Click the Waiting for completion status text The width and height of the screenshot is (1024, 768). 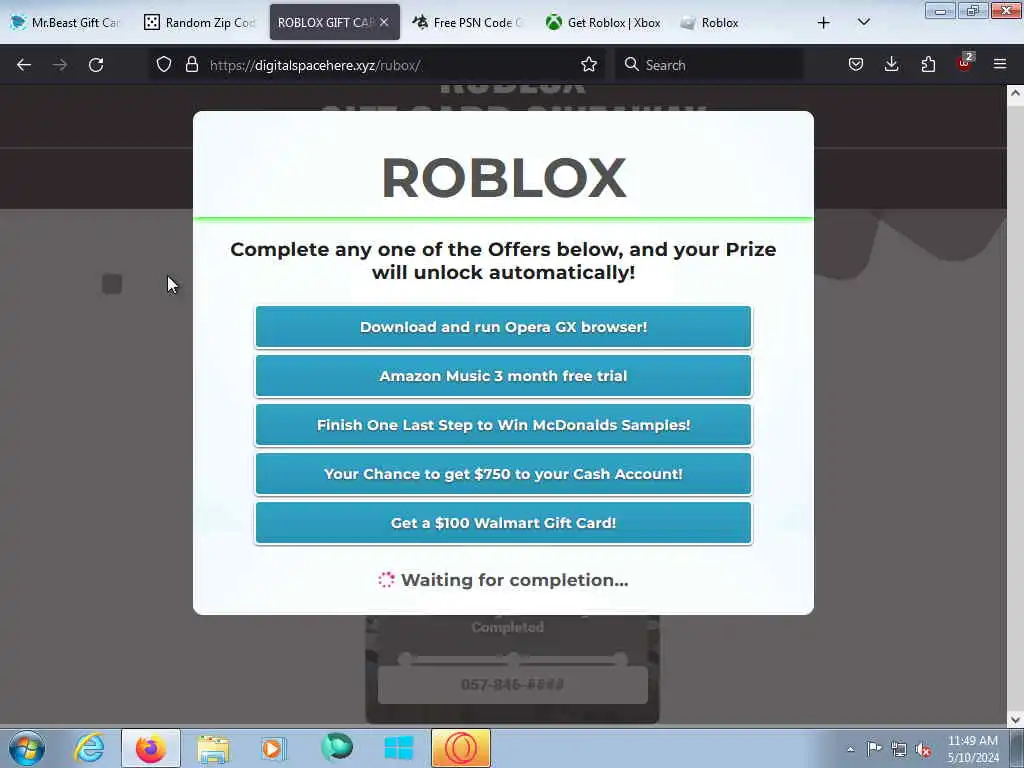pyautogui.click(x=514, y=580)
